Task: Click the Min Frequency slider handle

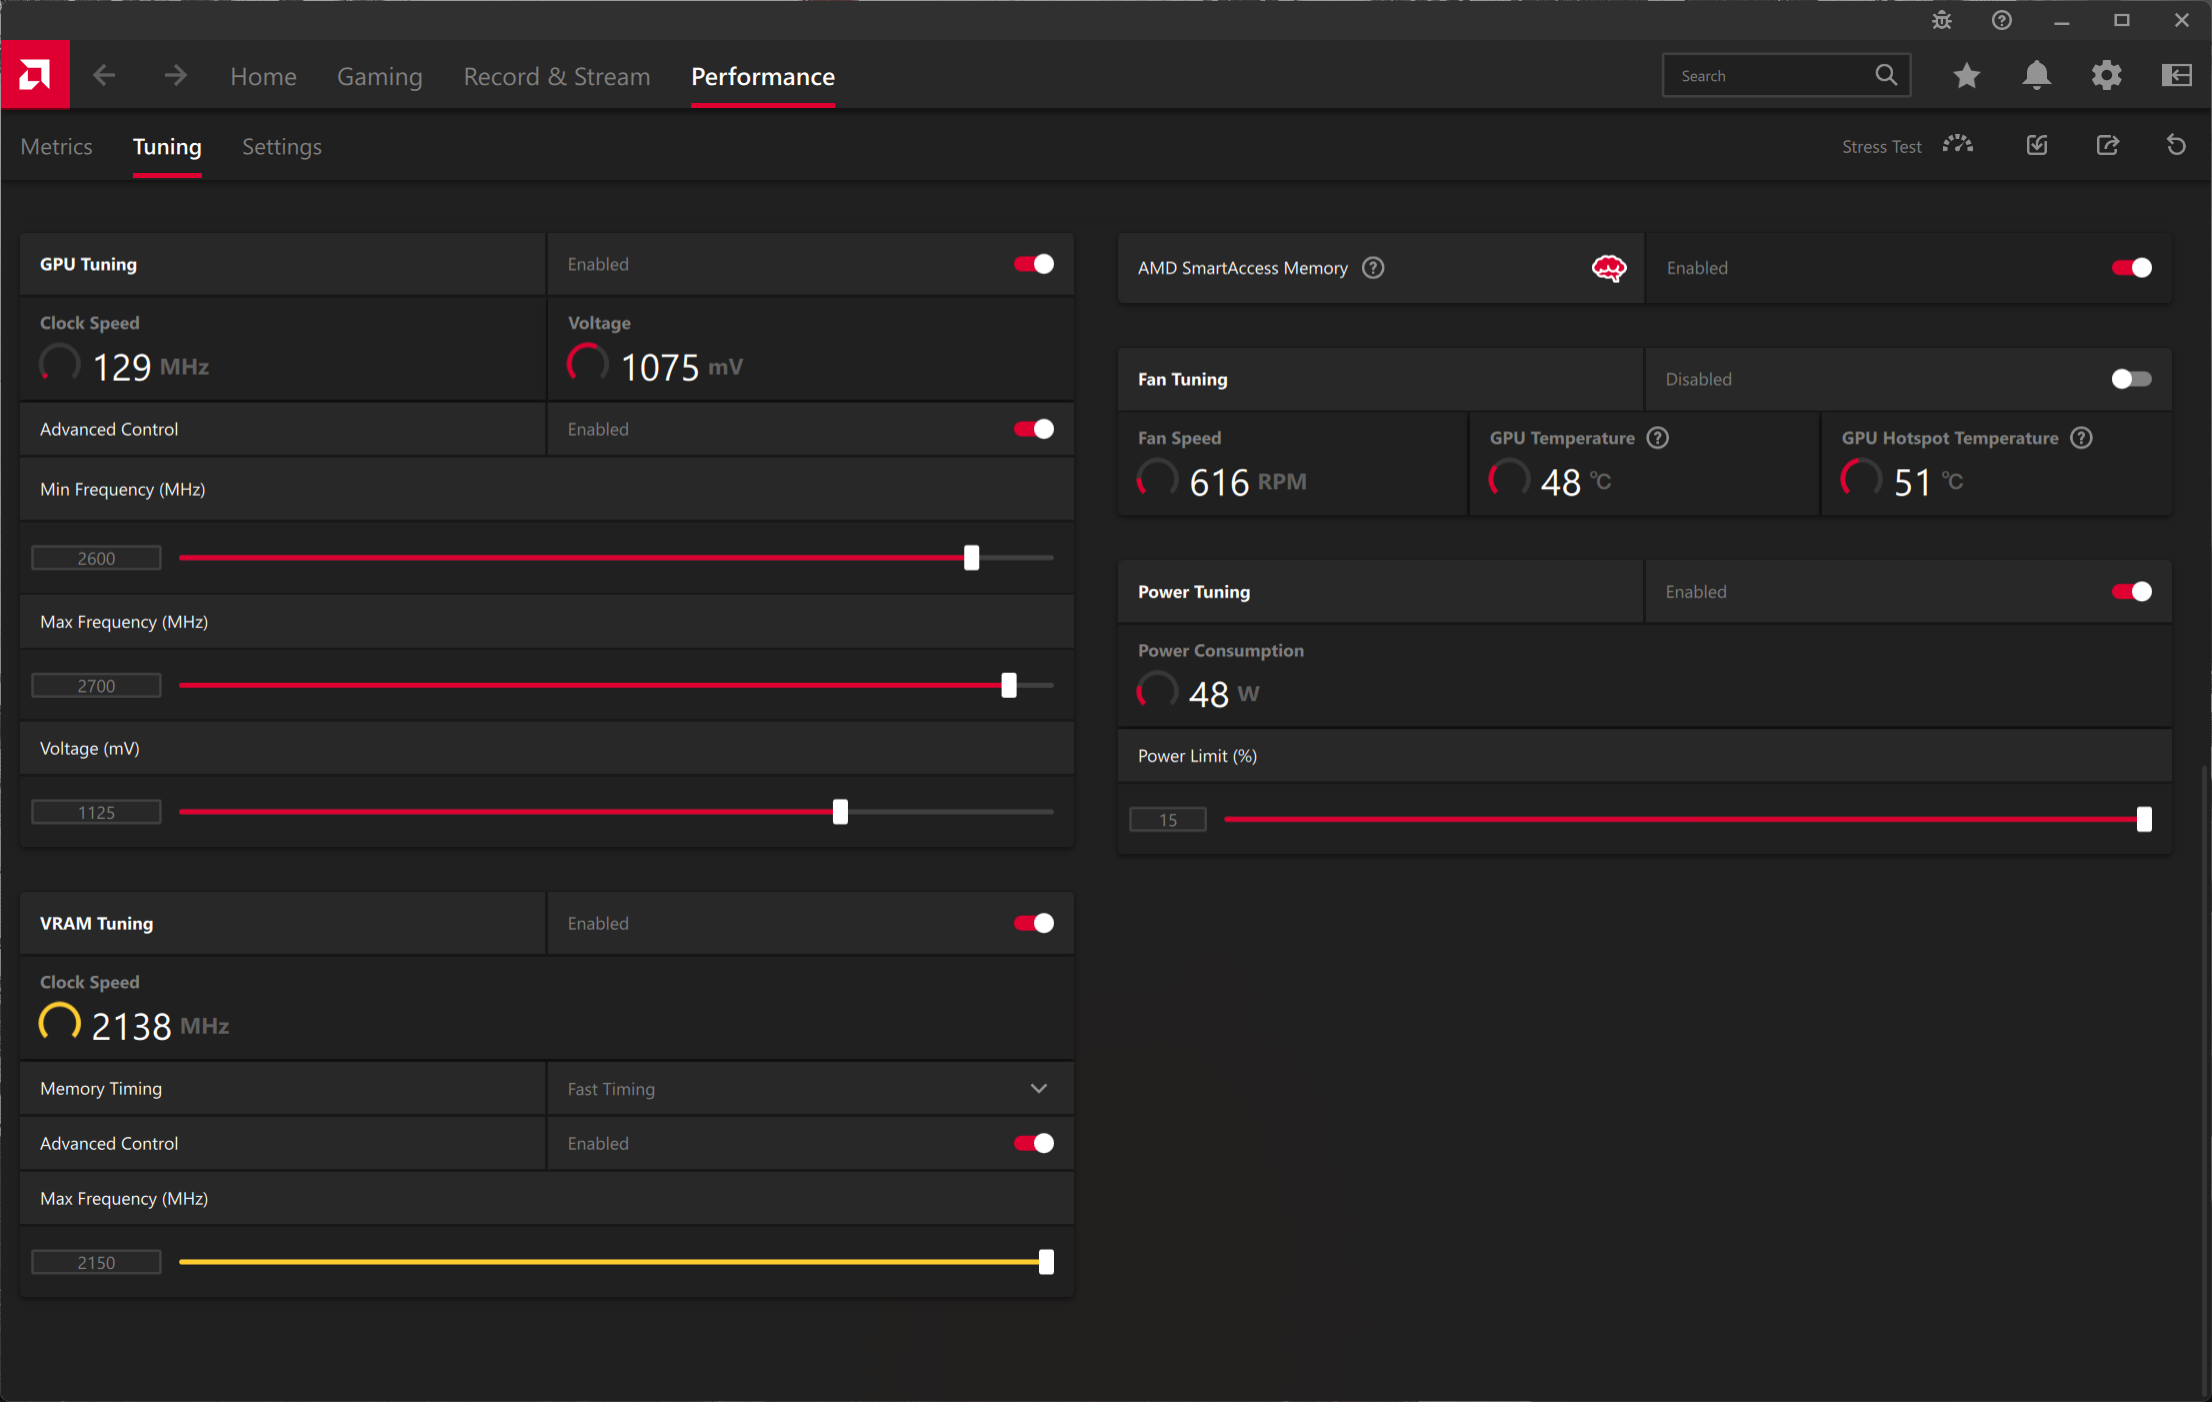Action: pyautogui.click(x=971, y=558)
